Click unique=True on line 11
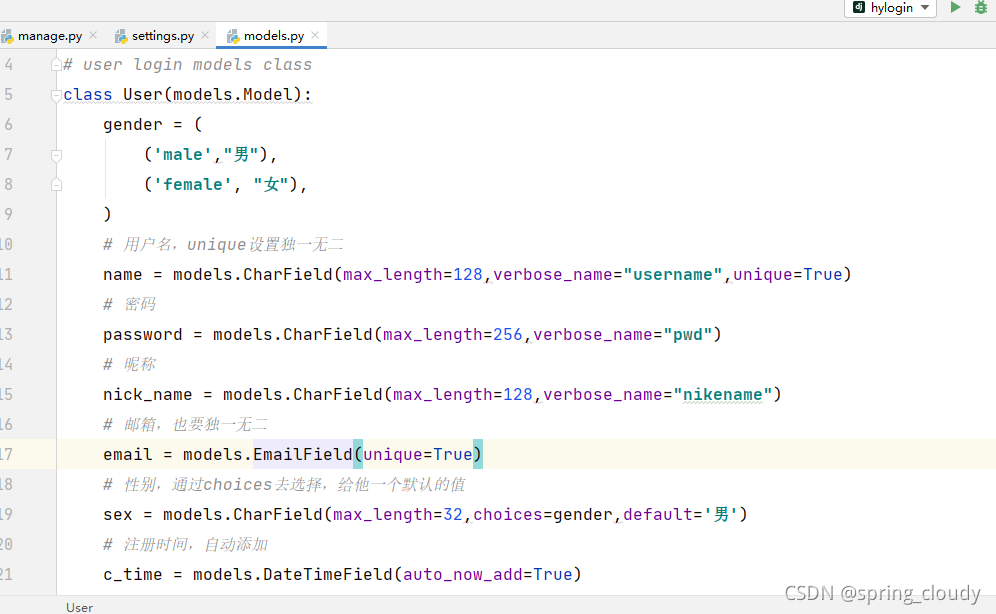The width and height of the screenshot is (996, 614). [x=788, y=274]
